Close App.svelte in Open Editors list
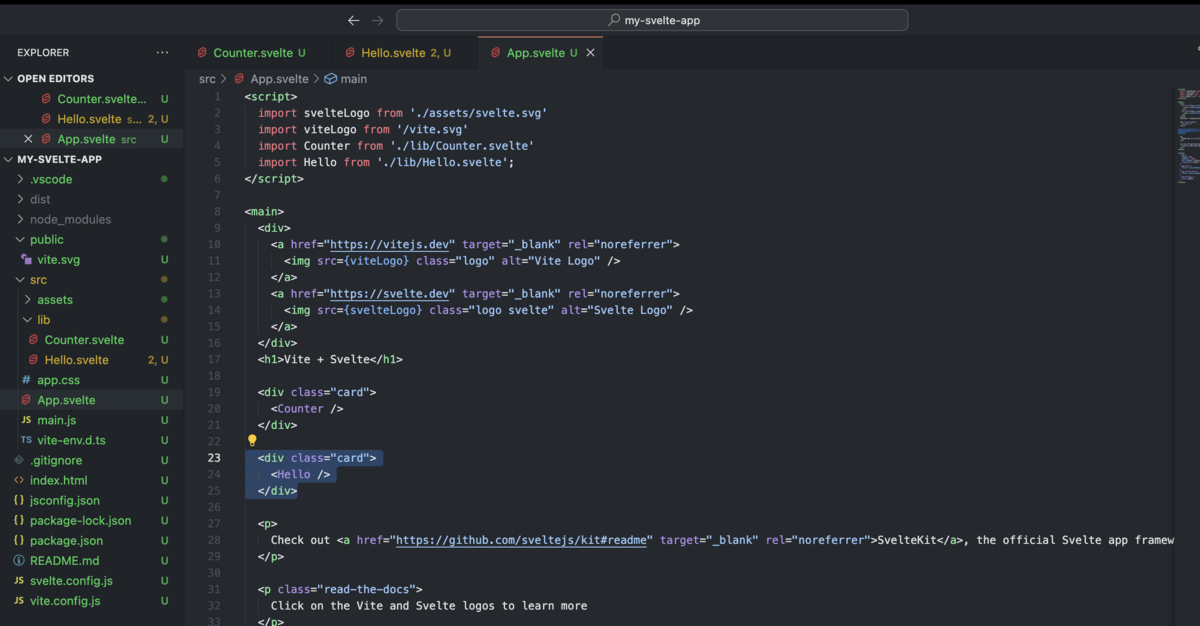 pos(28,139)
